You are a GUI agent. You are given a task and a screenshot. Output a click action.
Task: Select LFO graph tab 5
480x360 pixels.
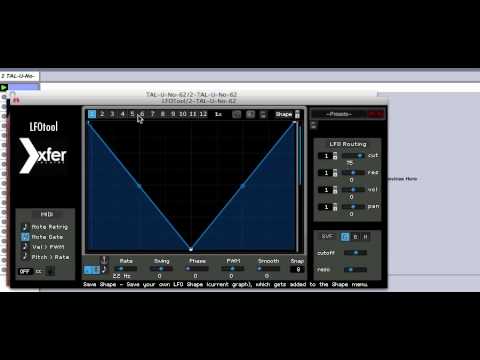[132, 114]
